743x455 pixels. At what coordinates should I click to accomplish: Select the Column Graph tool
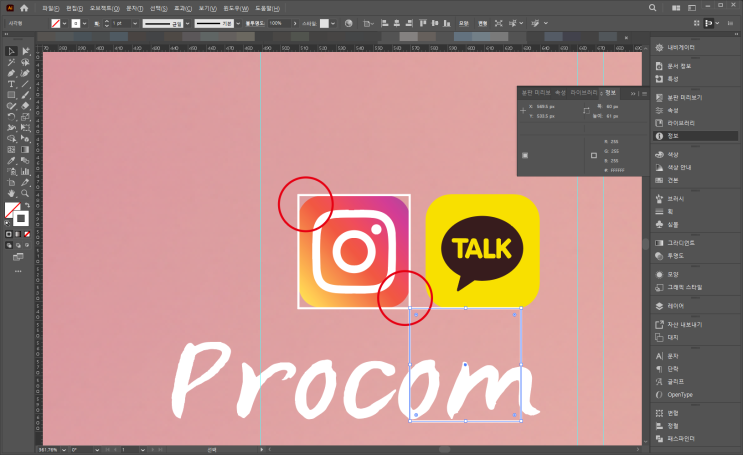[x=25, y=171]
